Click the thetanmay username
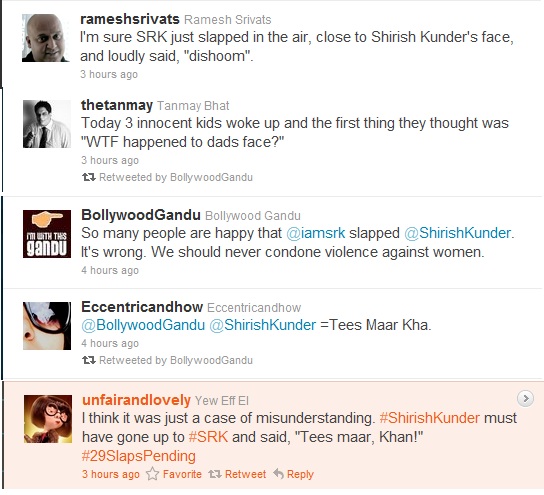The height and width of the screenshot is (495, 544). tap(117, 105)
